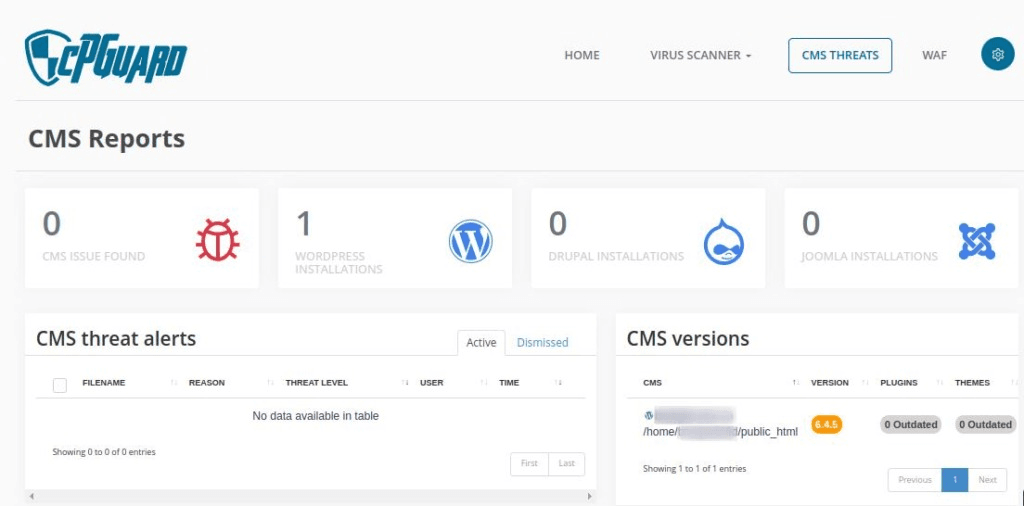Click the WORDPRESS INSTALLATIONS label
This screenshot has height=506, width=1024.
coord(338,262)
